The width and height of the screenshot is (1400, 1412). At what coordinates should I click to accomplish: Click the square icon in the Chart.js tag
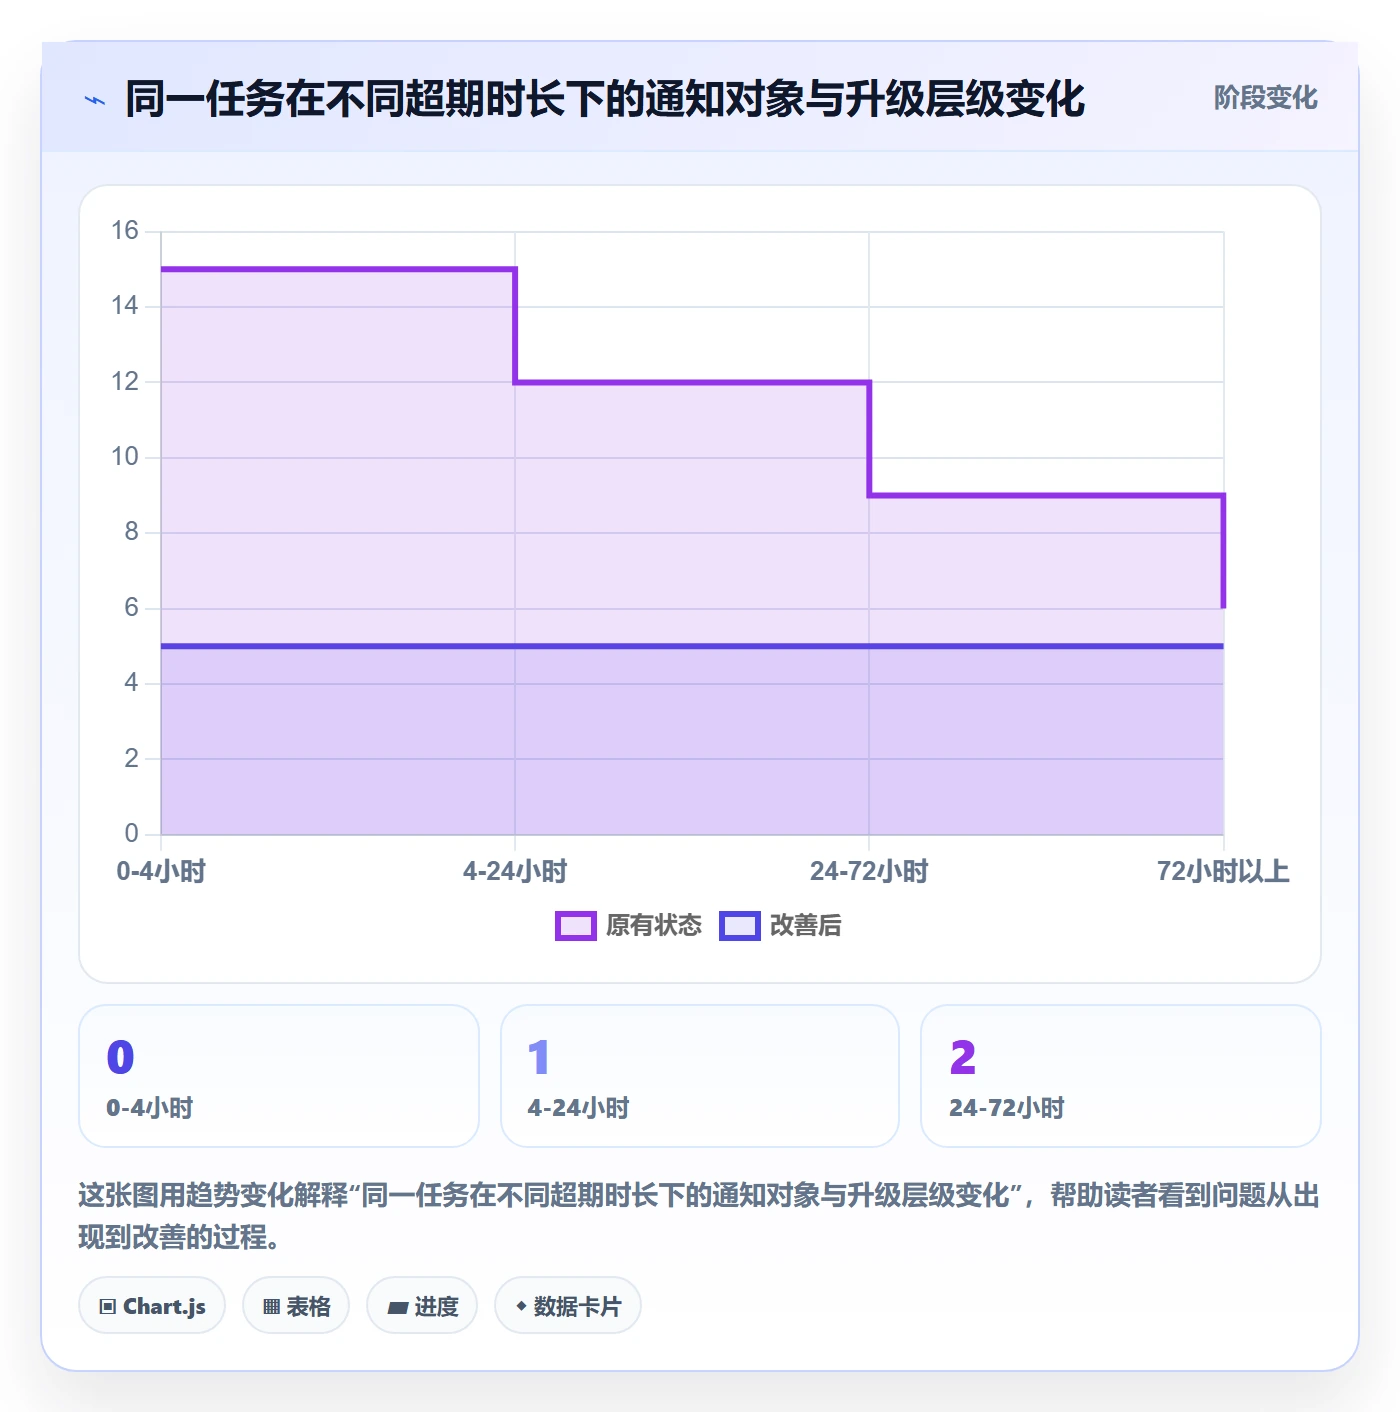tap(108, 1307)
